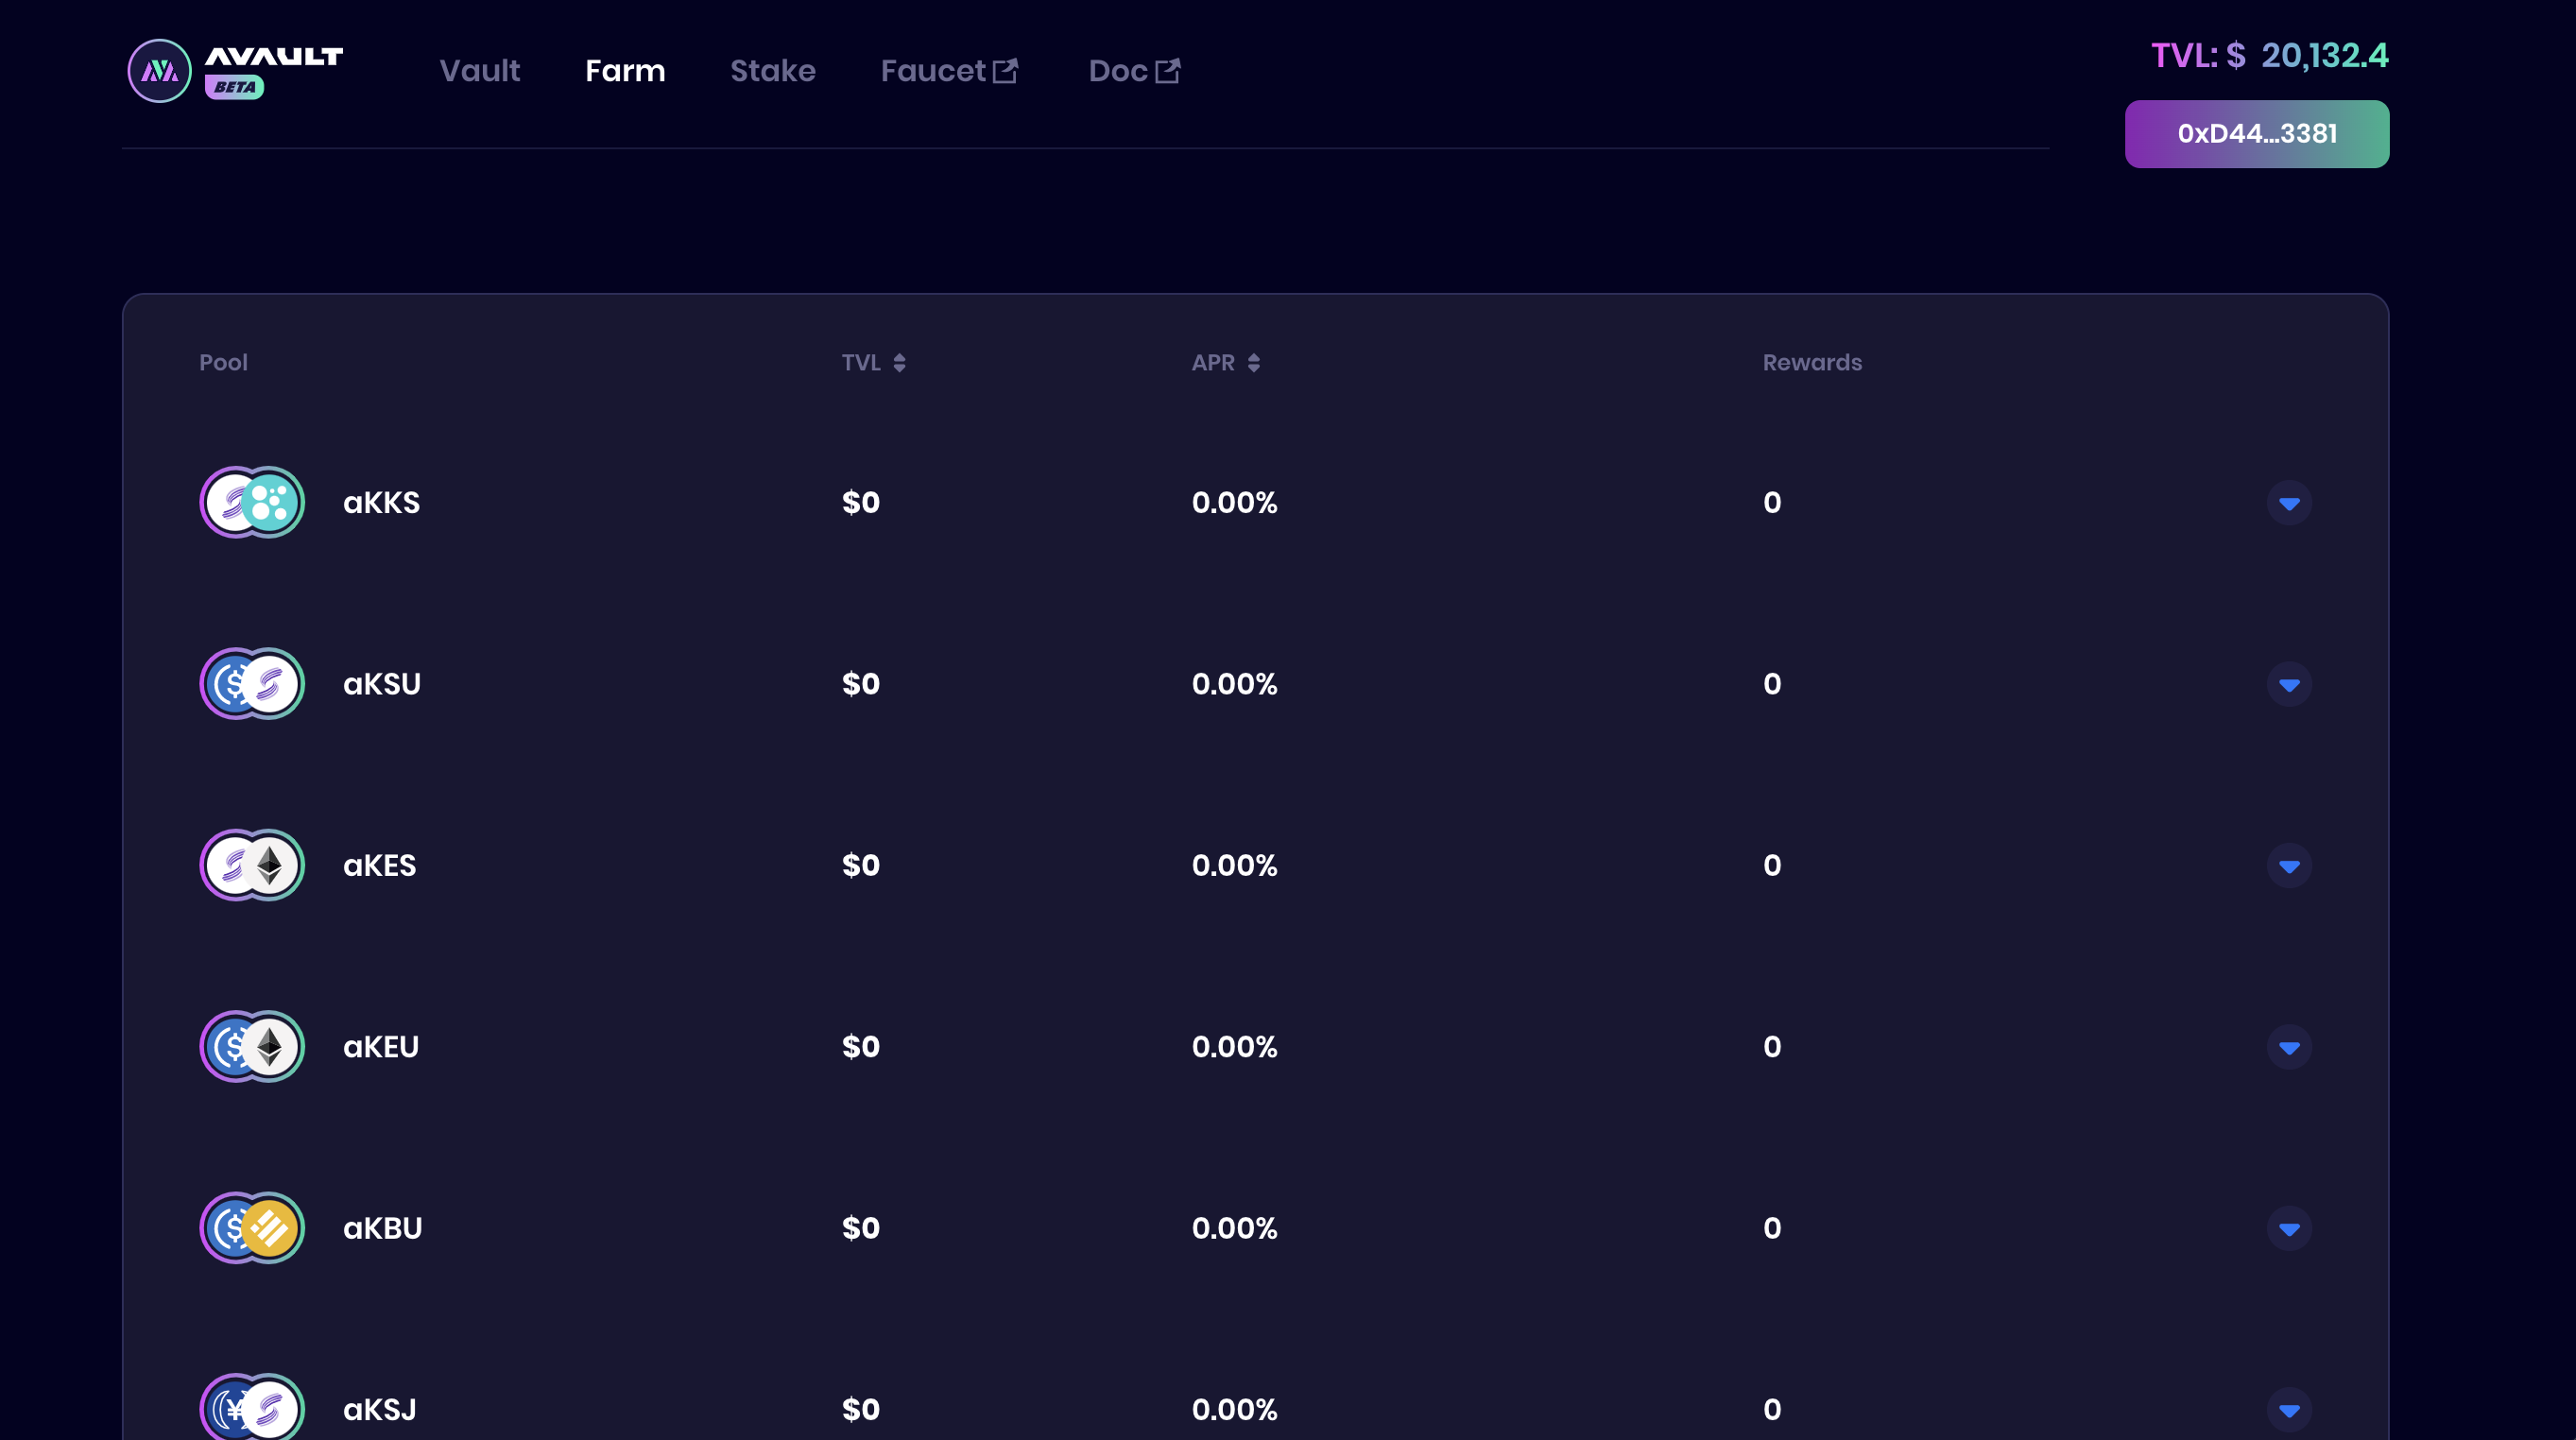The image size is (2576, 1440).
Task: Sort pools by APR column arrows
Action: click(1253, 363)
